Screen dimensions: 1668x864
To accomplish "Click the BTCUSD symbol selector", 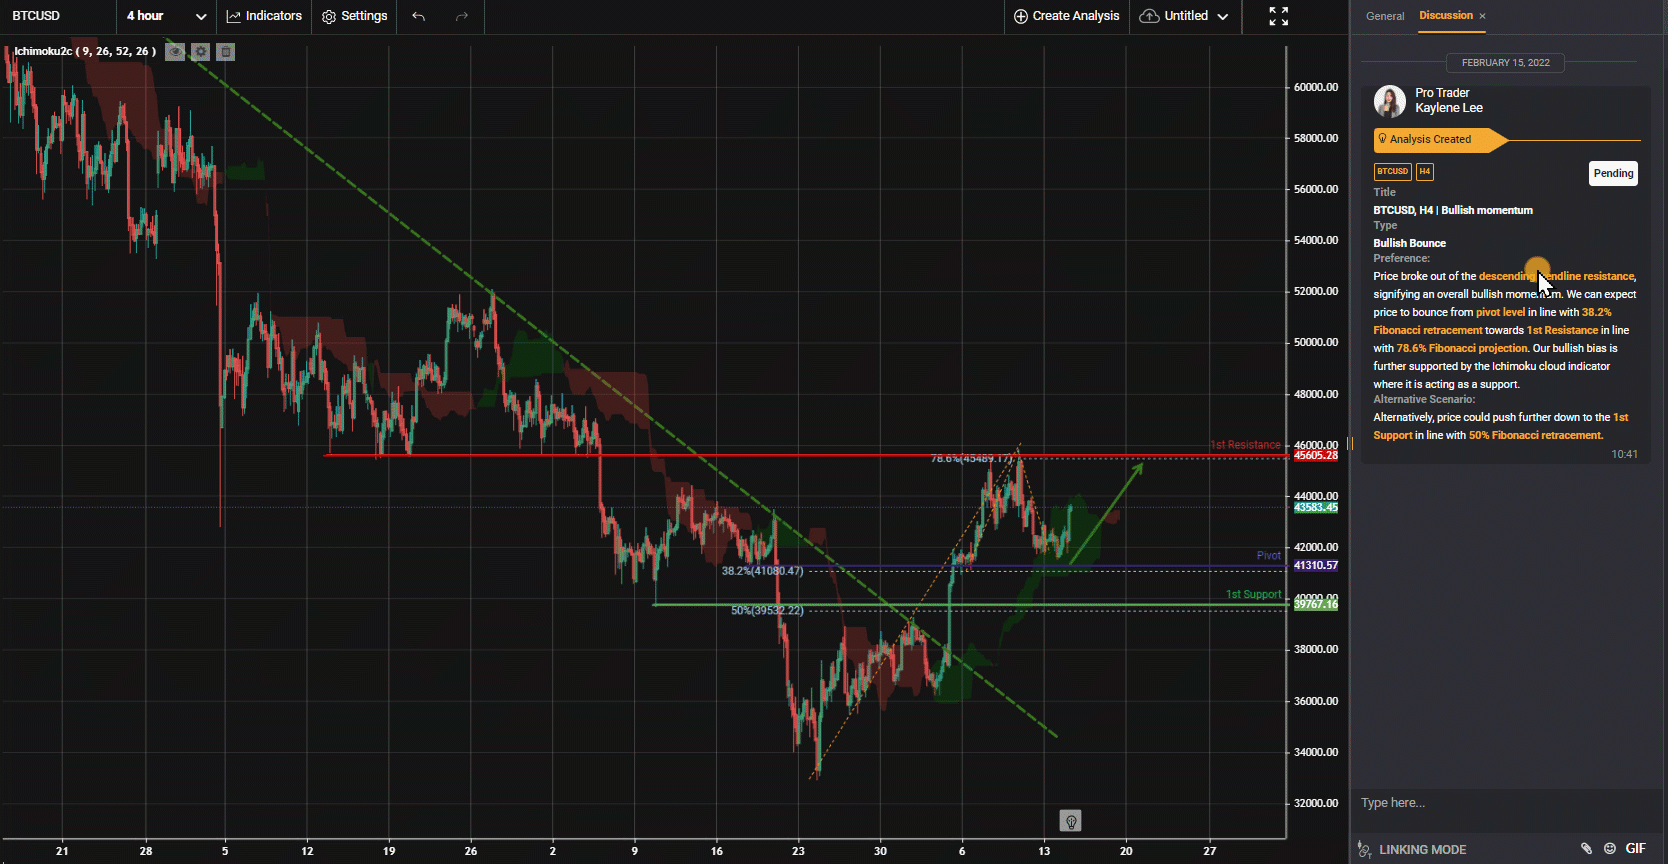I will point(36,16).
